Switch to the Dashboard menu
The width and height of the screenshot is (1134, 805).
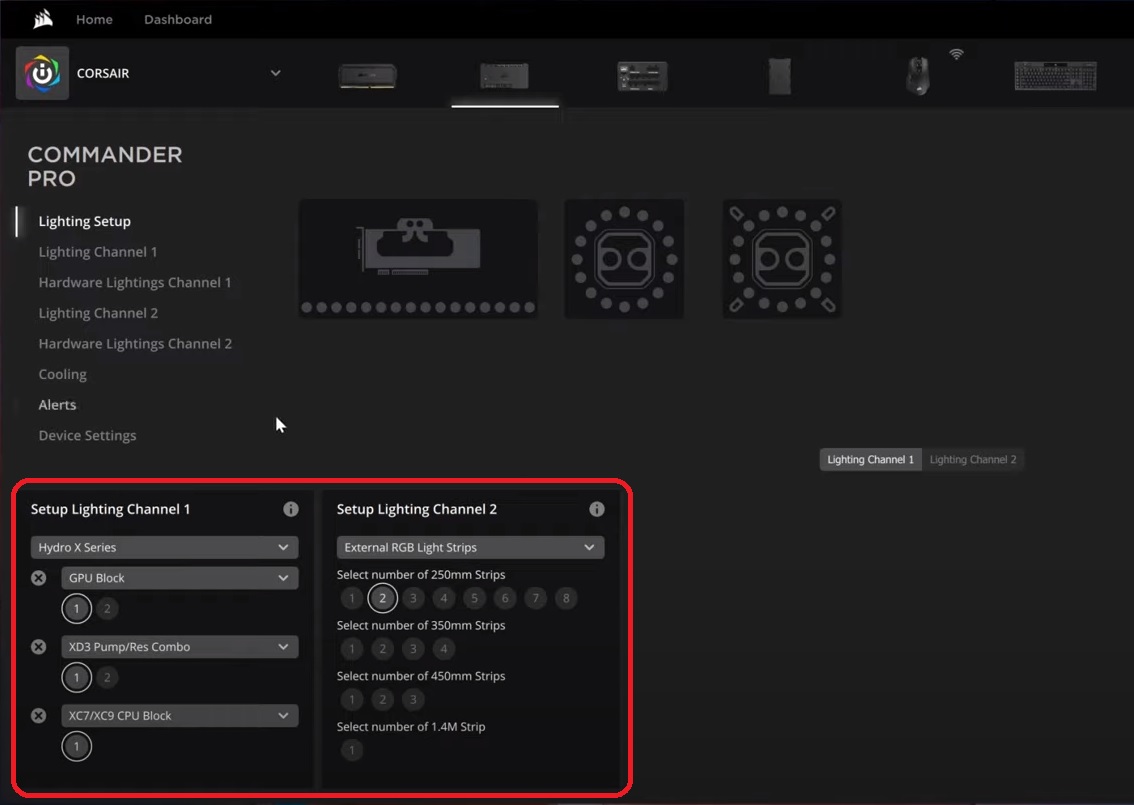177,19
